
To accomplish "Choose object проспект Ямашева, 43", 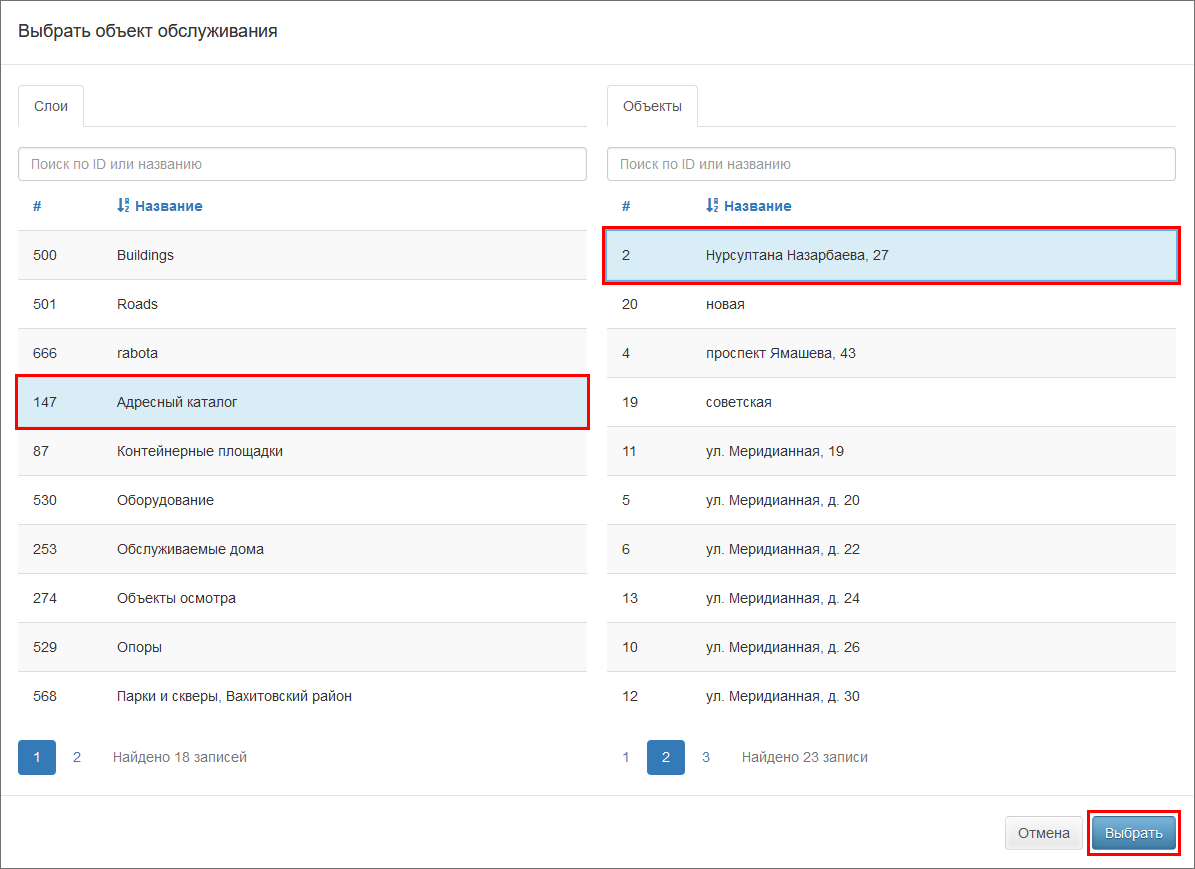I will coord(890,353).
